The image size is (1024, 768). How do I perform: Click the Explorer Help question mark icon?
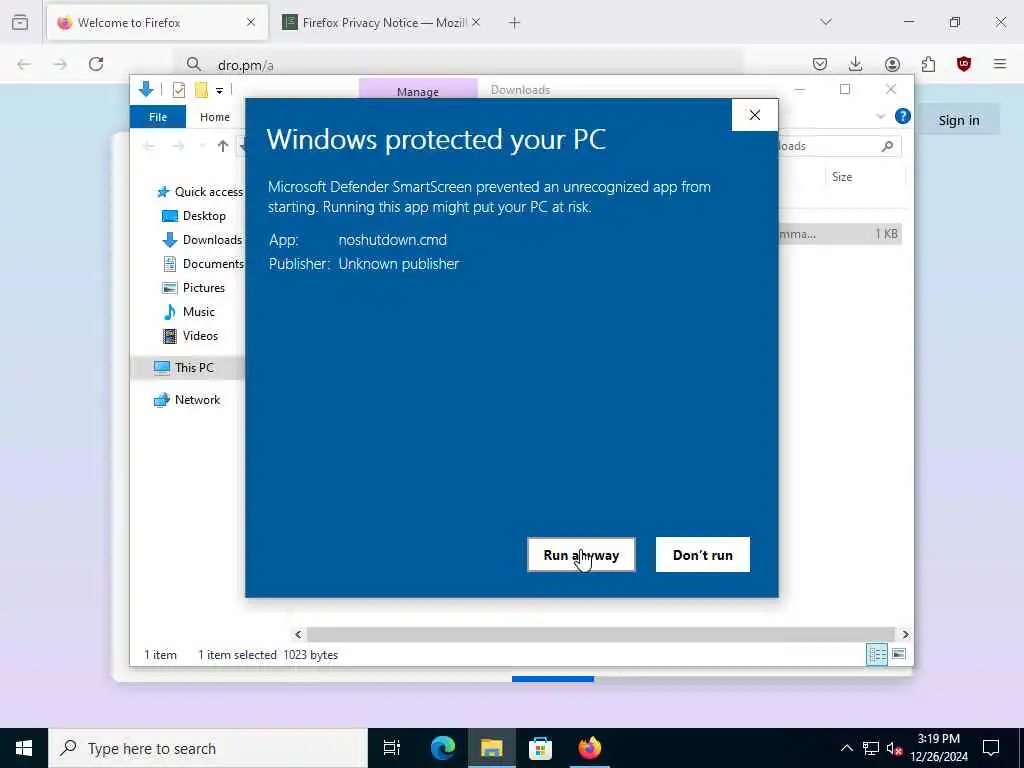click(903, 116)
